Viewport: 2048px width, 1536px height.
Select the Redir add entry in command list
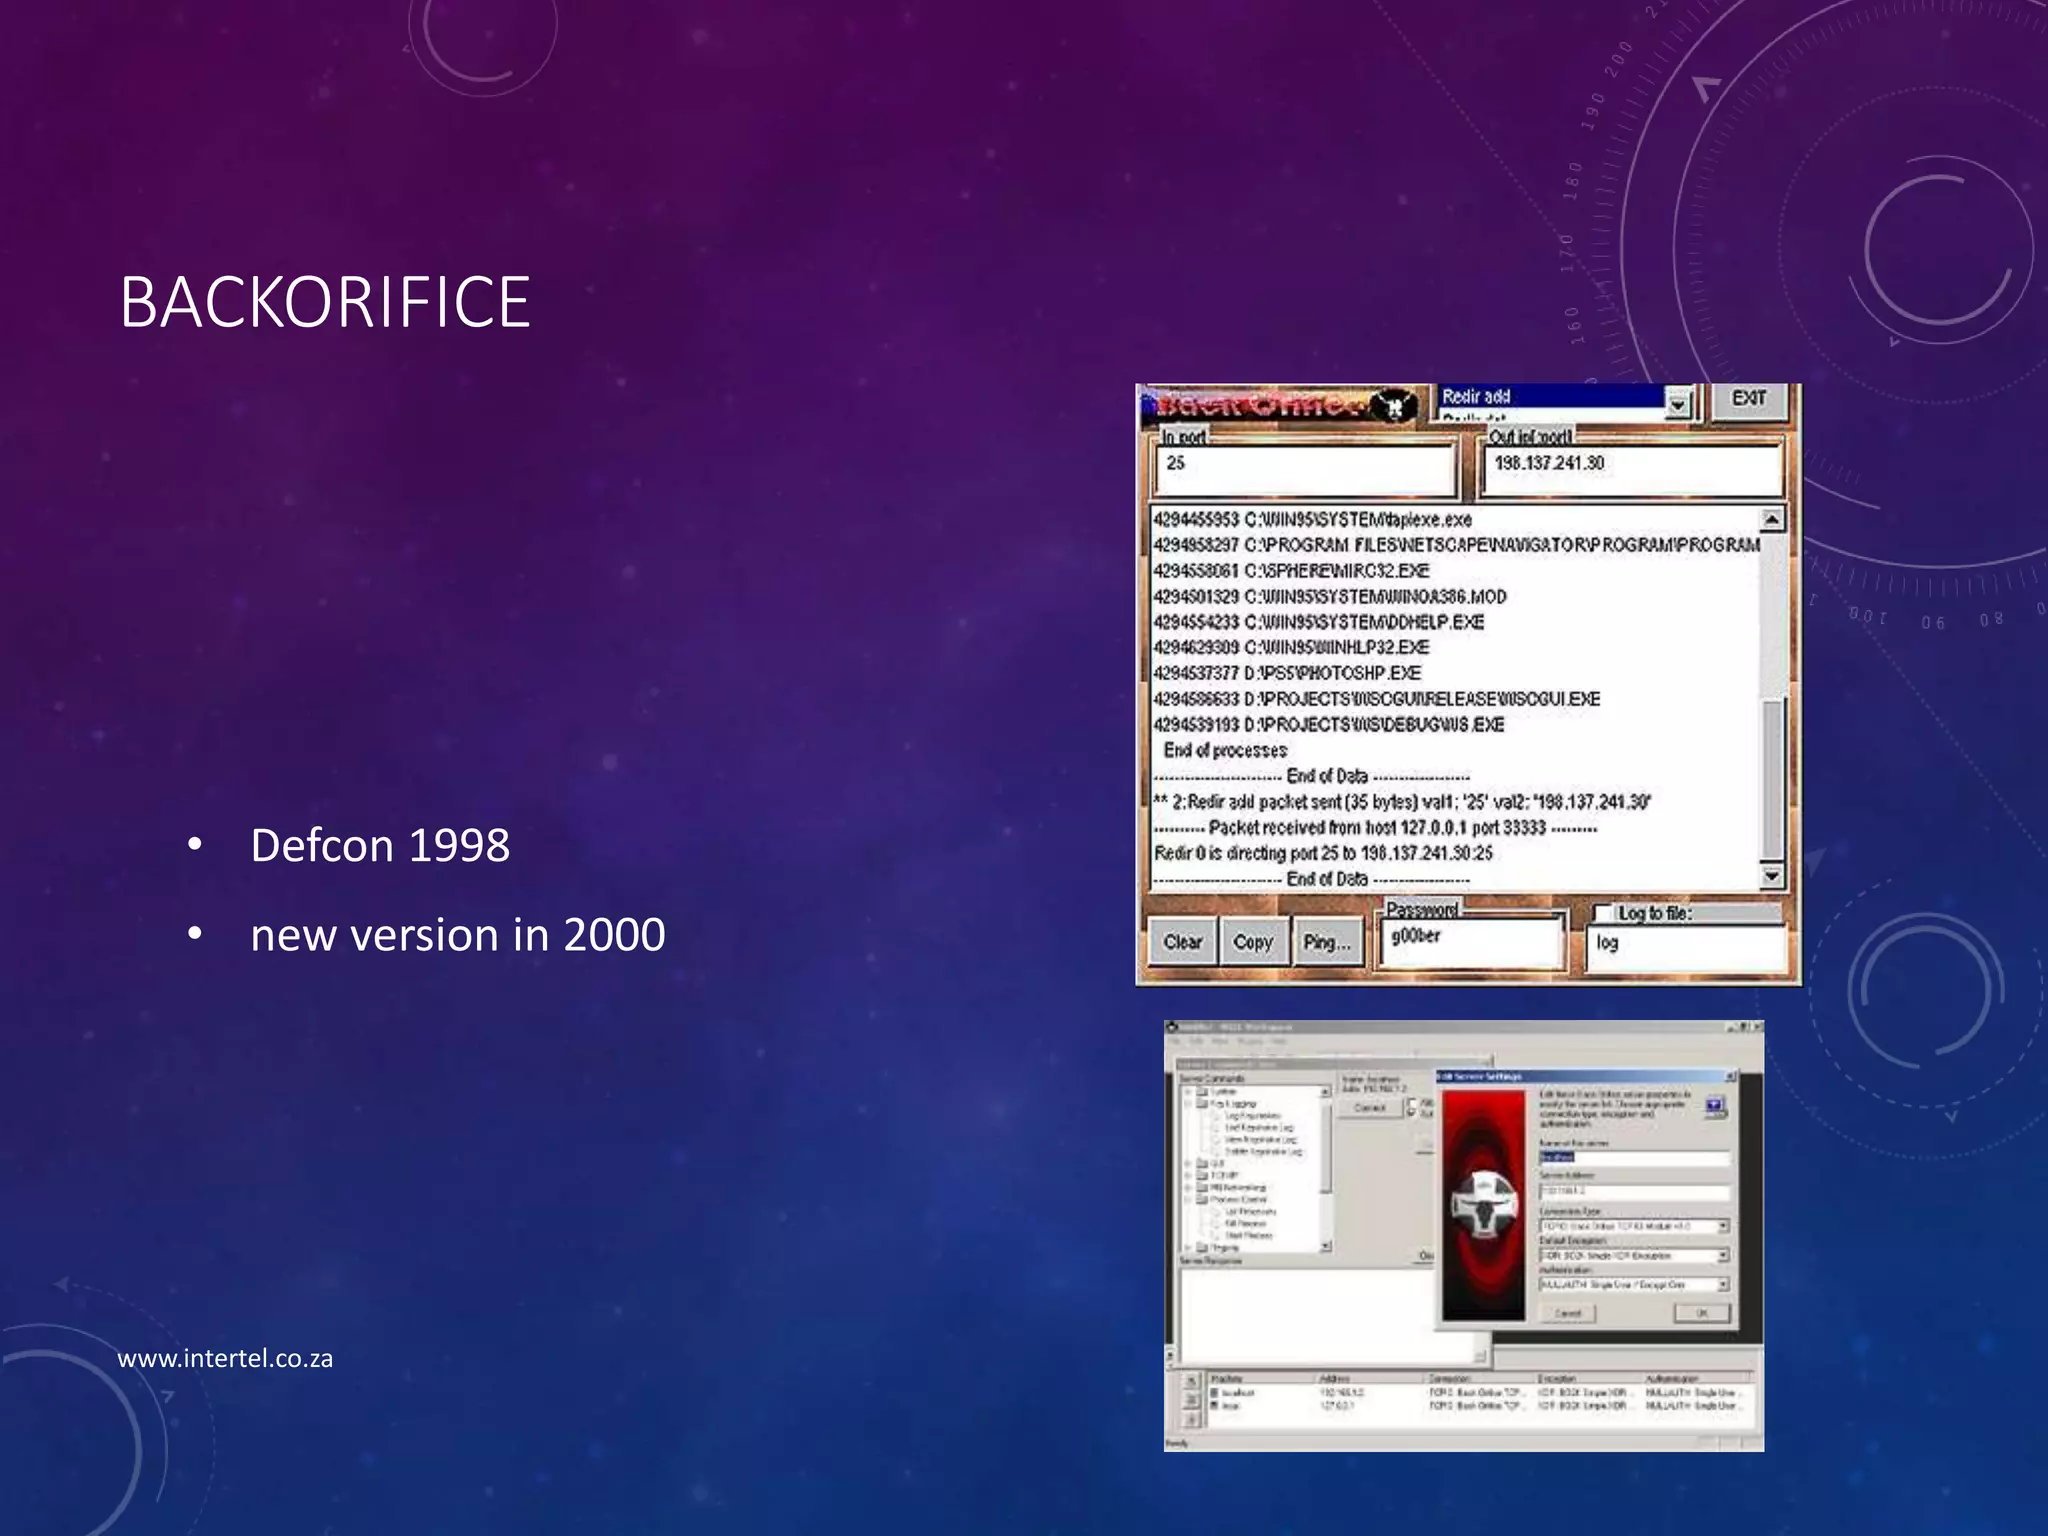tap(1552, 397)
